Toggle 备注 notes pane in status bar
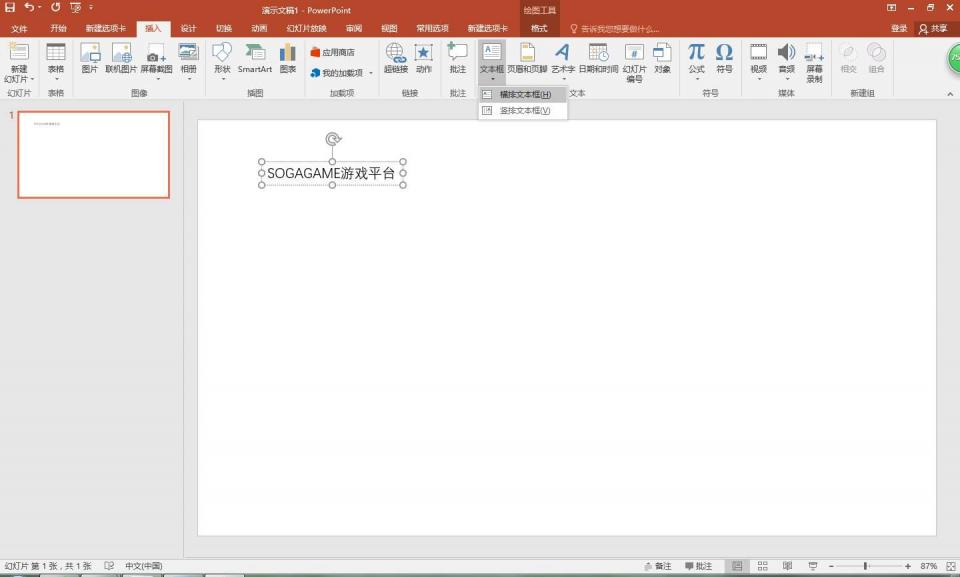Image resolution: width=960 pixels, height=577 pixels. tap(657, 566)
